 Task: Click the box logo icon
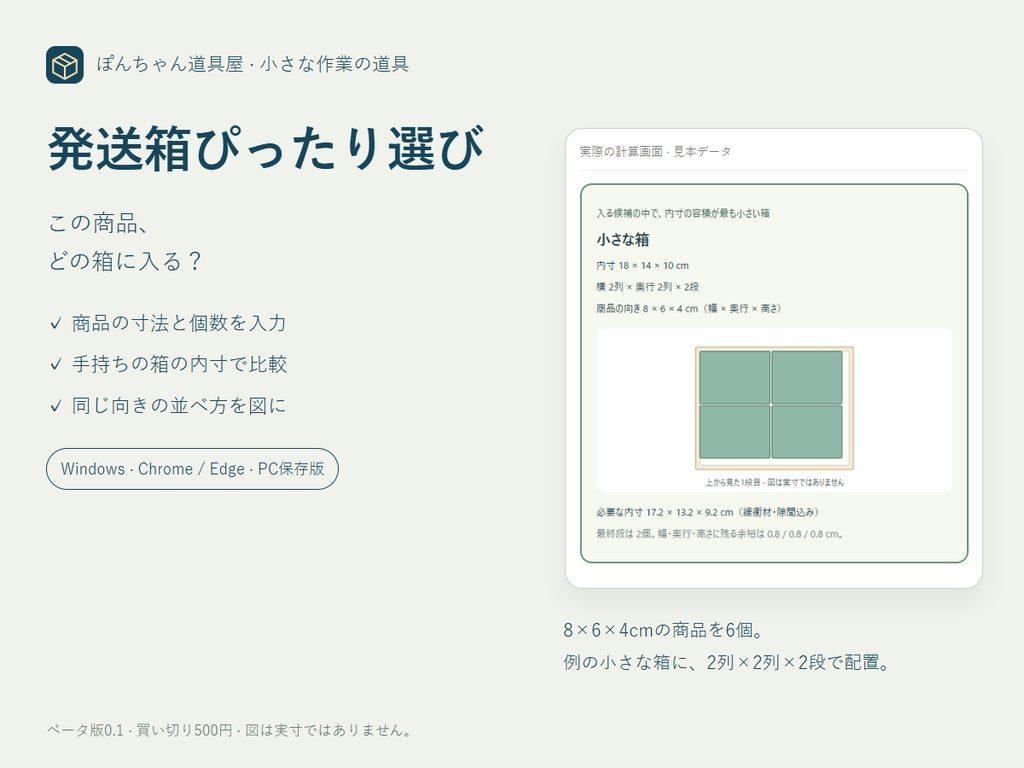(x=65, y=65)
